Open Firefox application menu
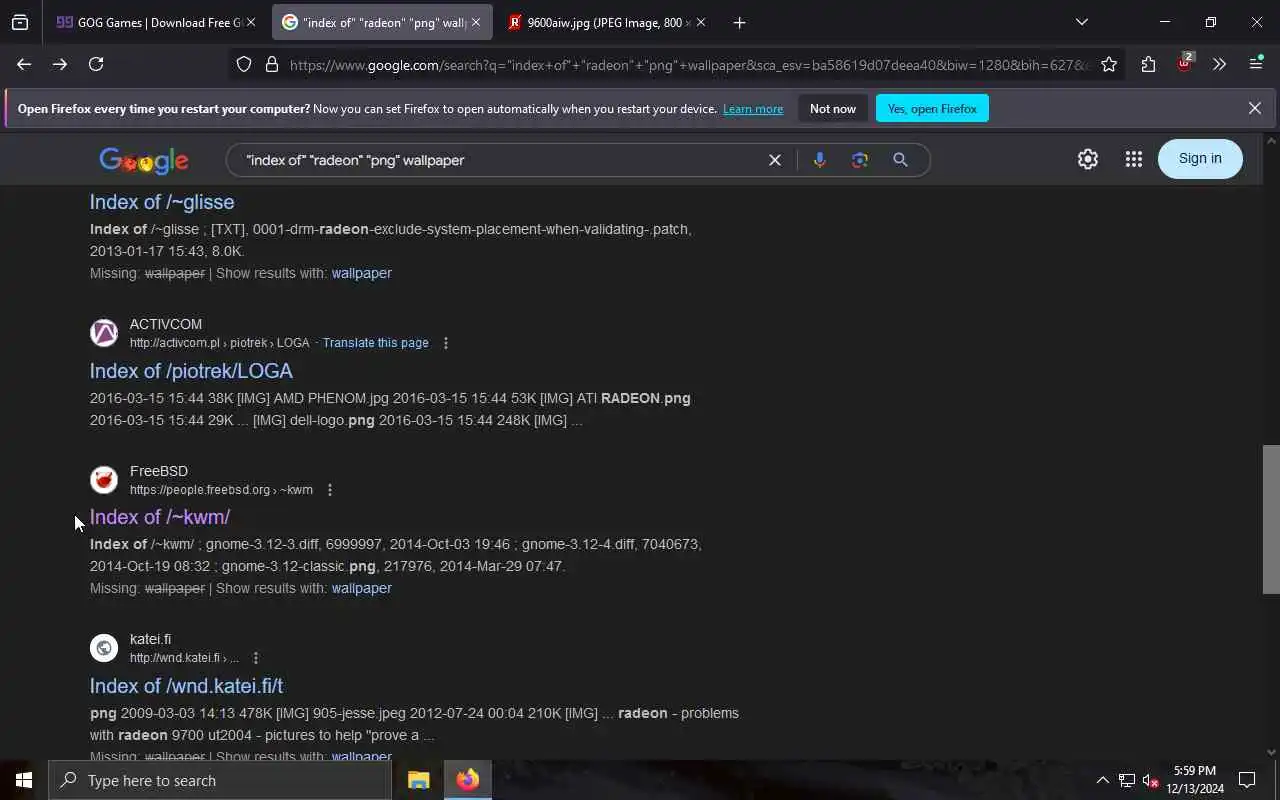1280x800 pixels. tap(1256, 64)
